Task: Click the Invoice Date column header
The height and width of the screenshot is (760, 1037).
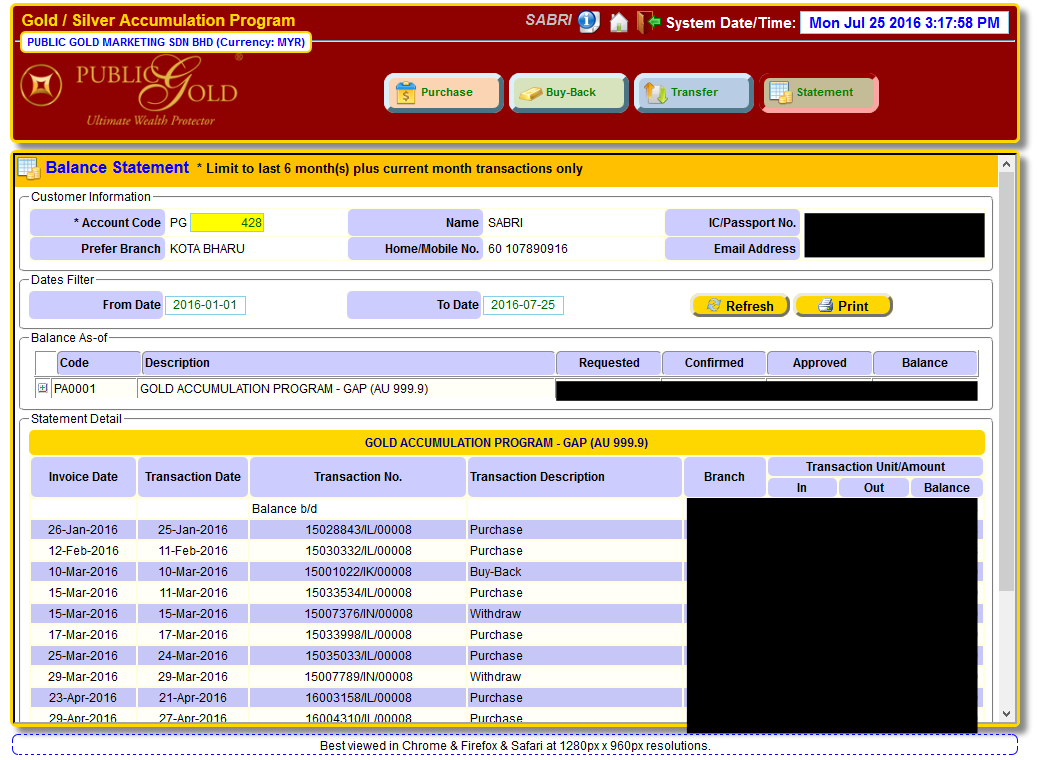Action: pos(83,477)
